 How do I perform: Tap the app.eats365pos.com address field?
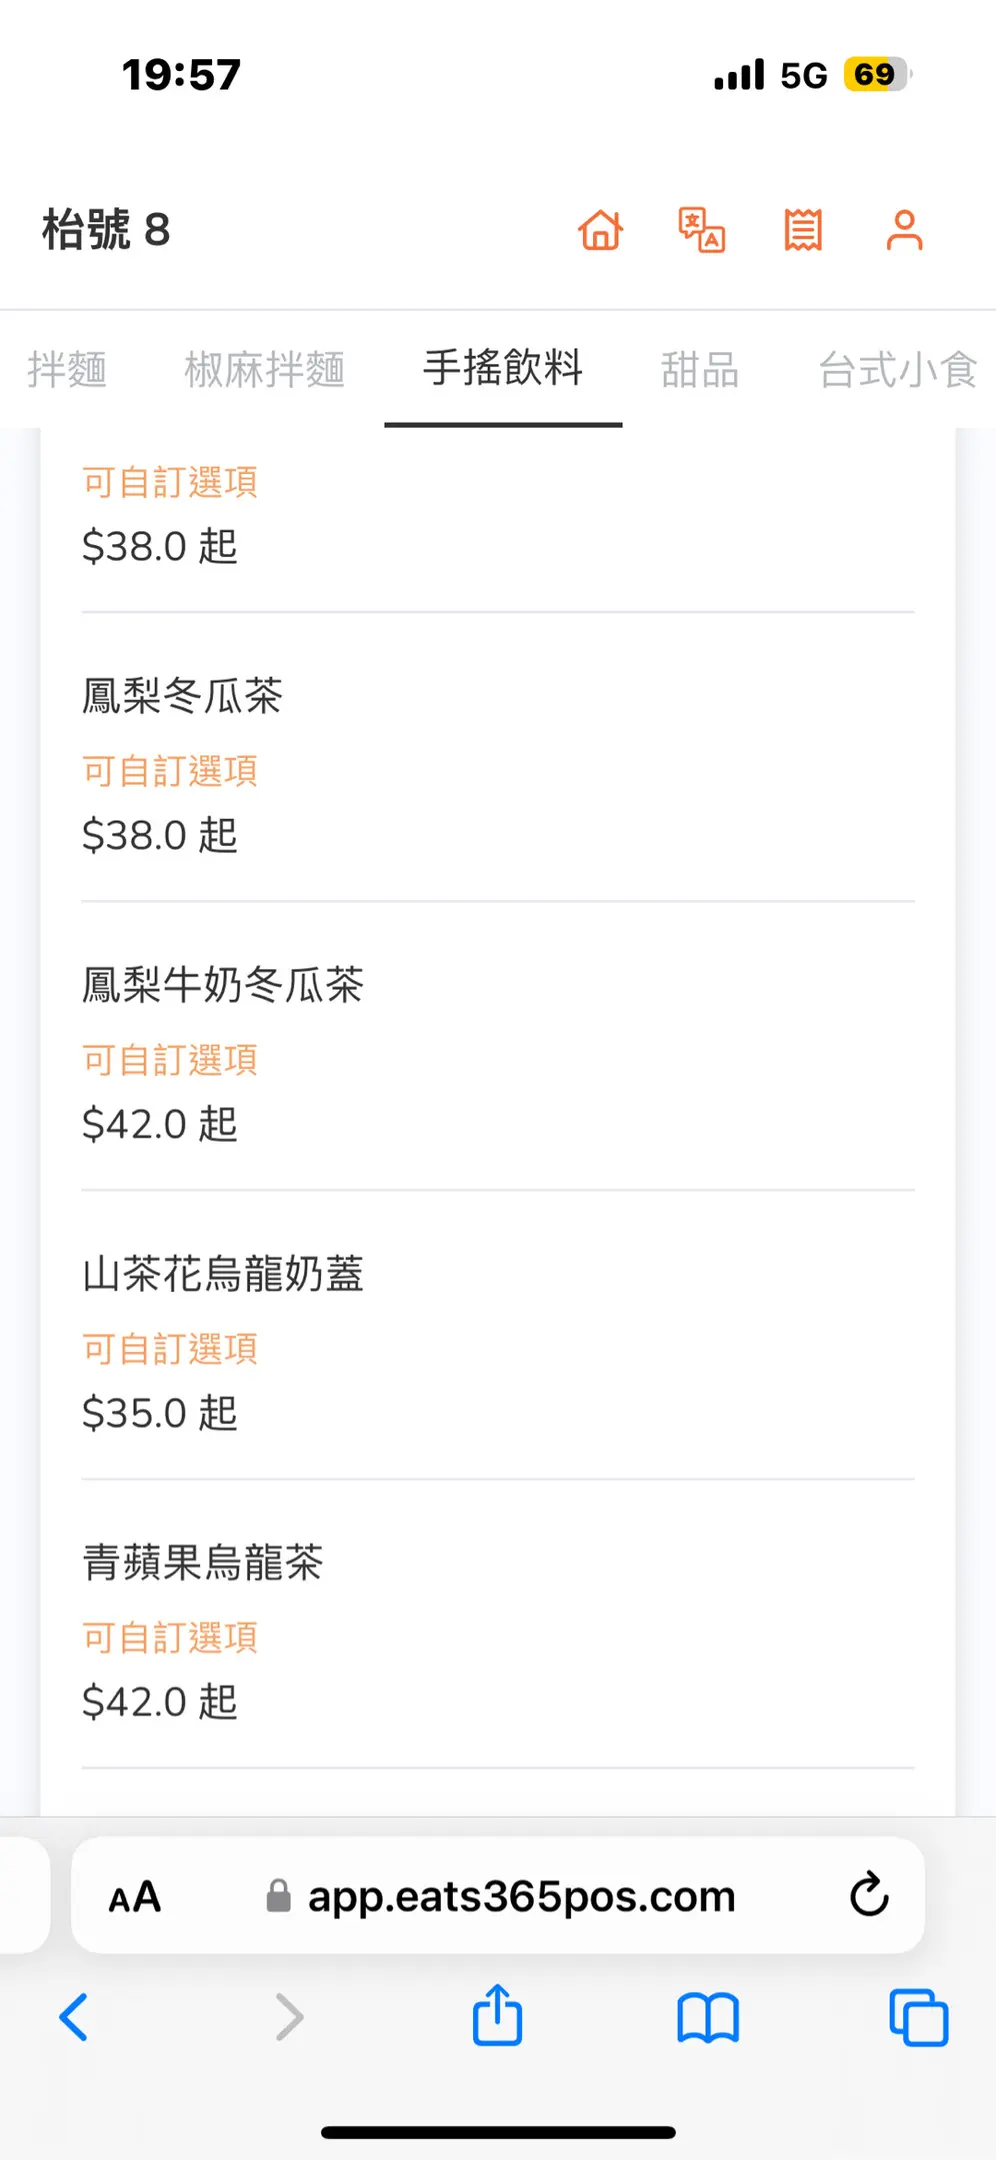pyautogui.click(x=520, y=1896)
